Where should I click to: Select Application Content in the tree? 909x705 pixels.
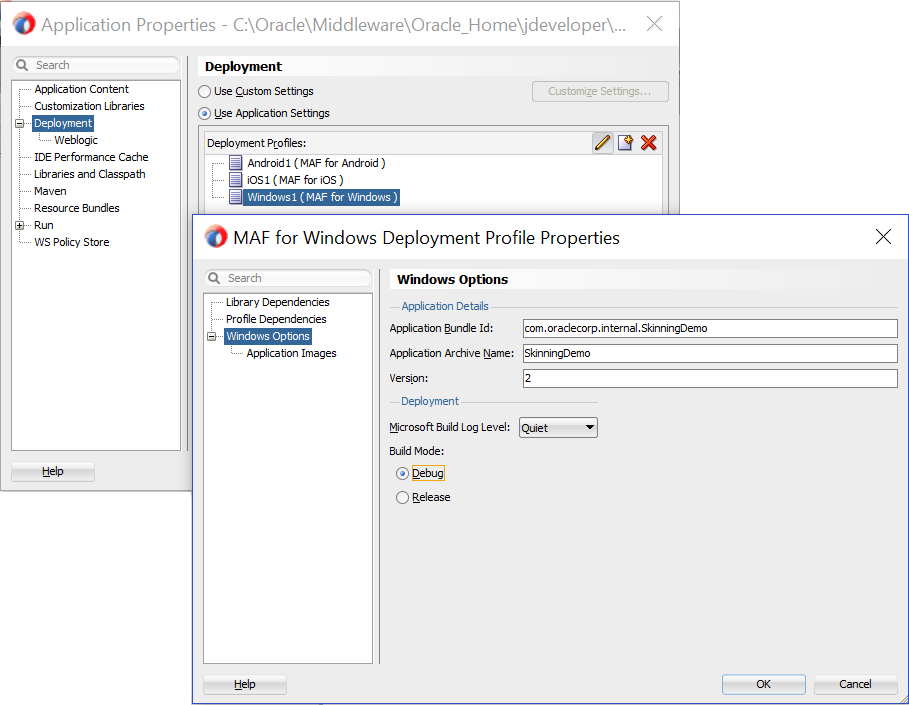[x=81, y=89]
